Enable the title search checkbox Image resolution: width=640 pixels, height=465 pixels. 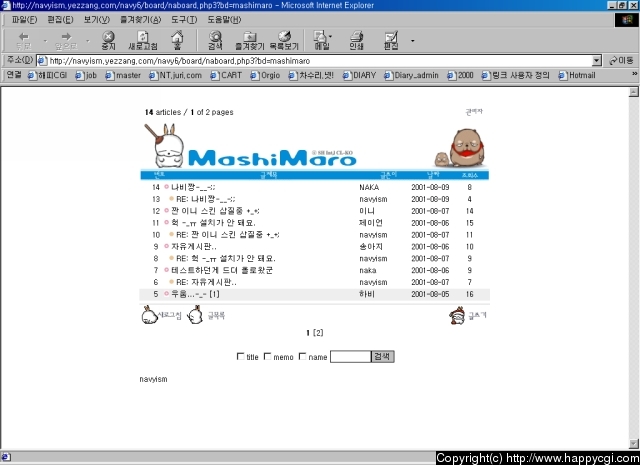[240, 356]
